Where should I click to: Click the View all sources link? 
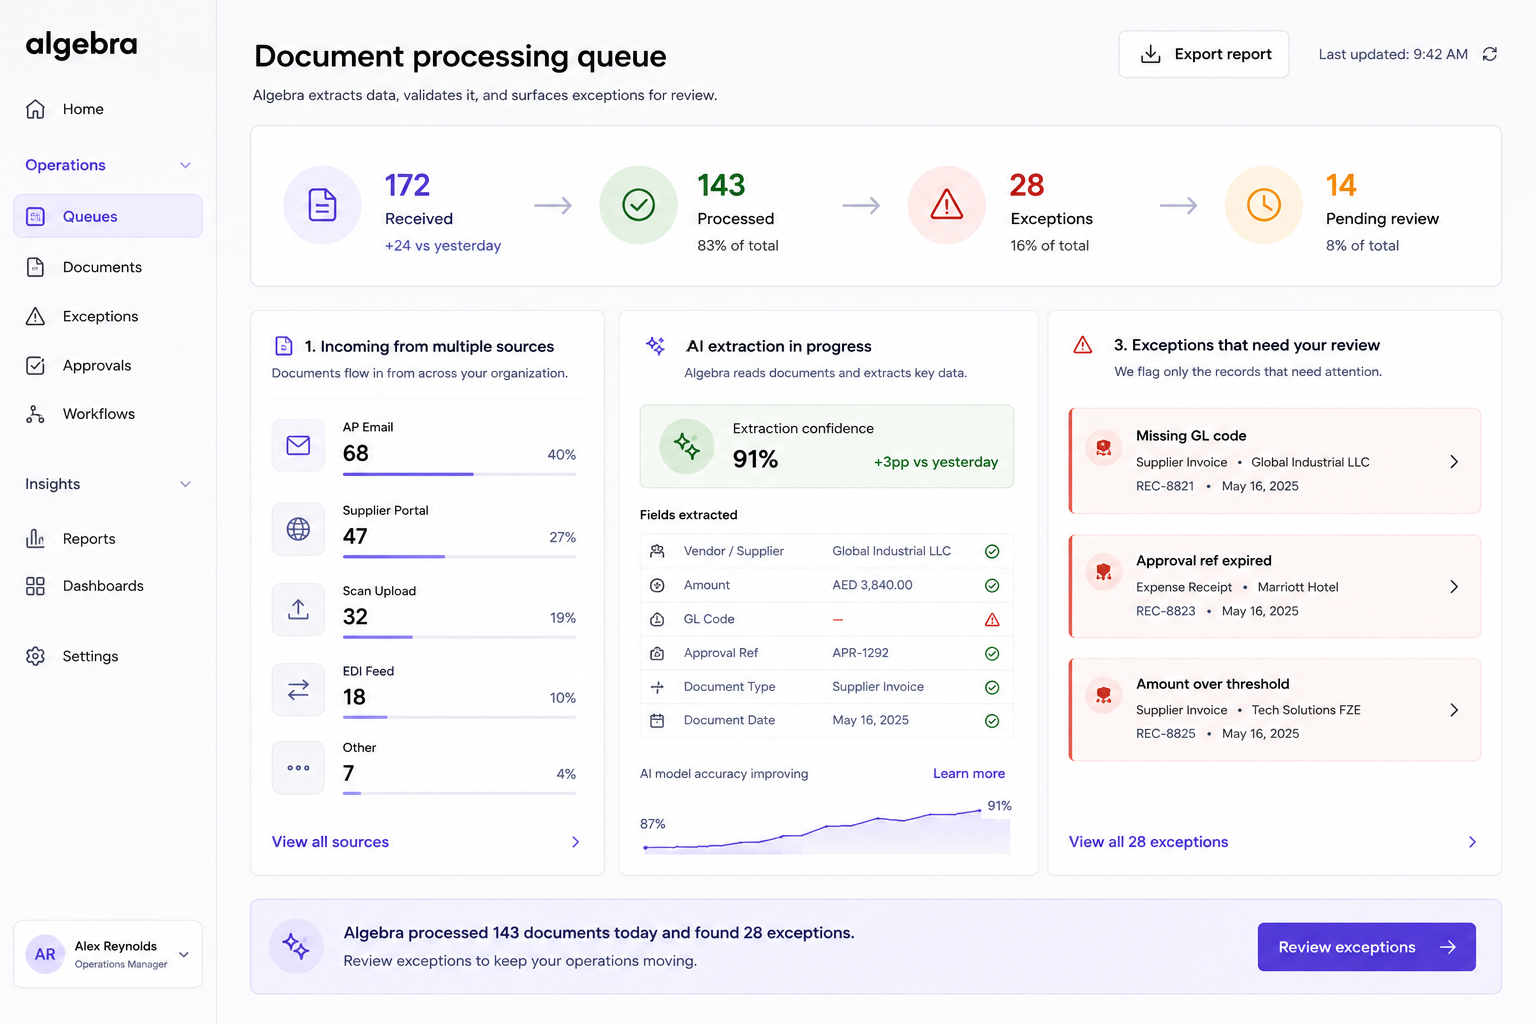[330, 842]
